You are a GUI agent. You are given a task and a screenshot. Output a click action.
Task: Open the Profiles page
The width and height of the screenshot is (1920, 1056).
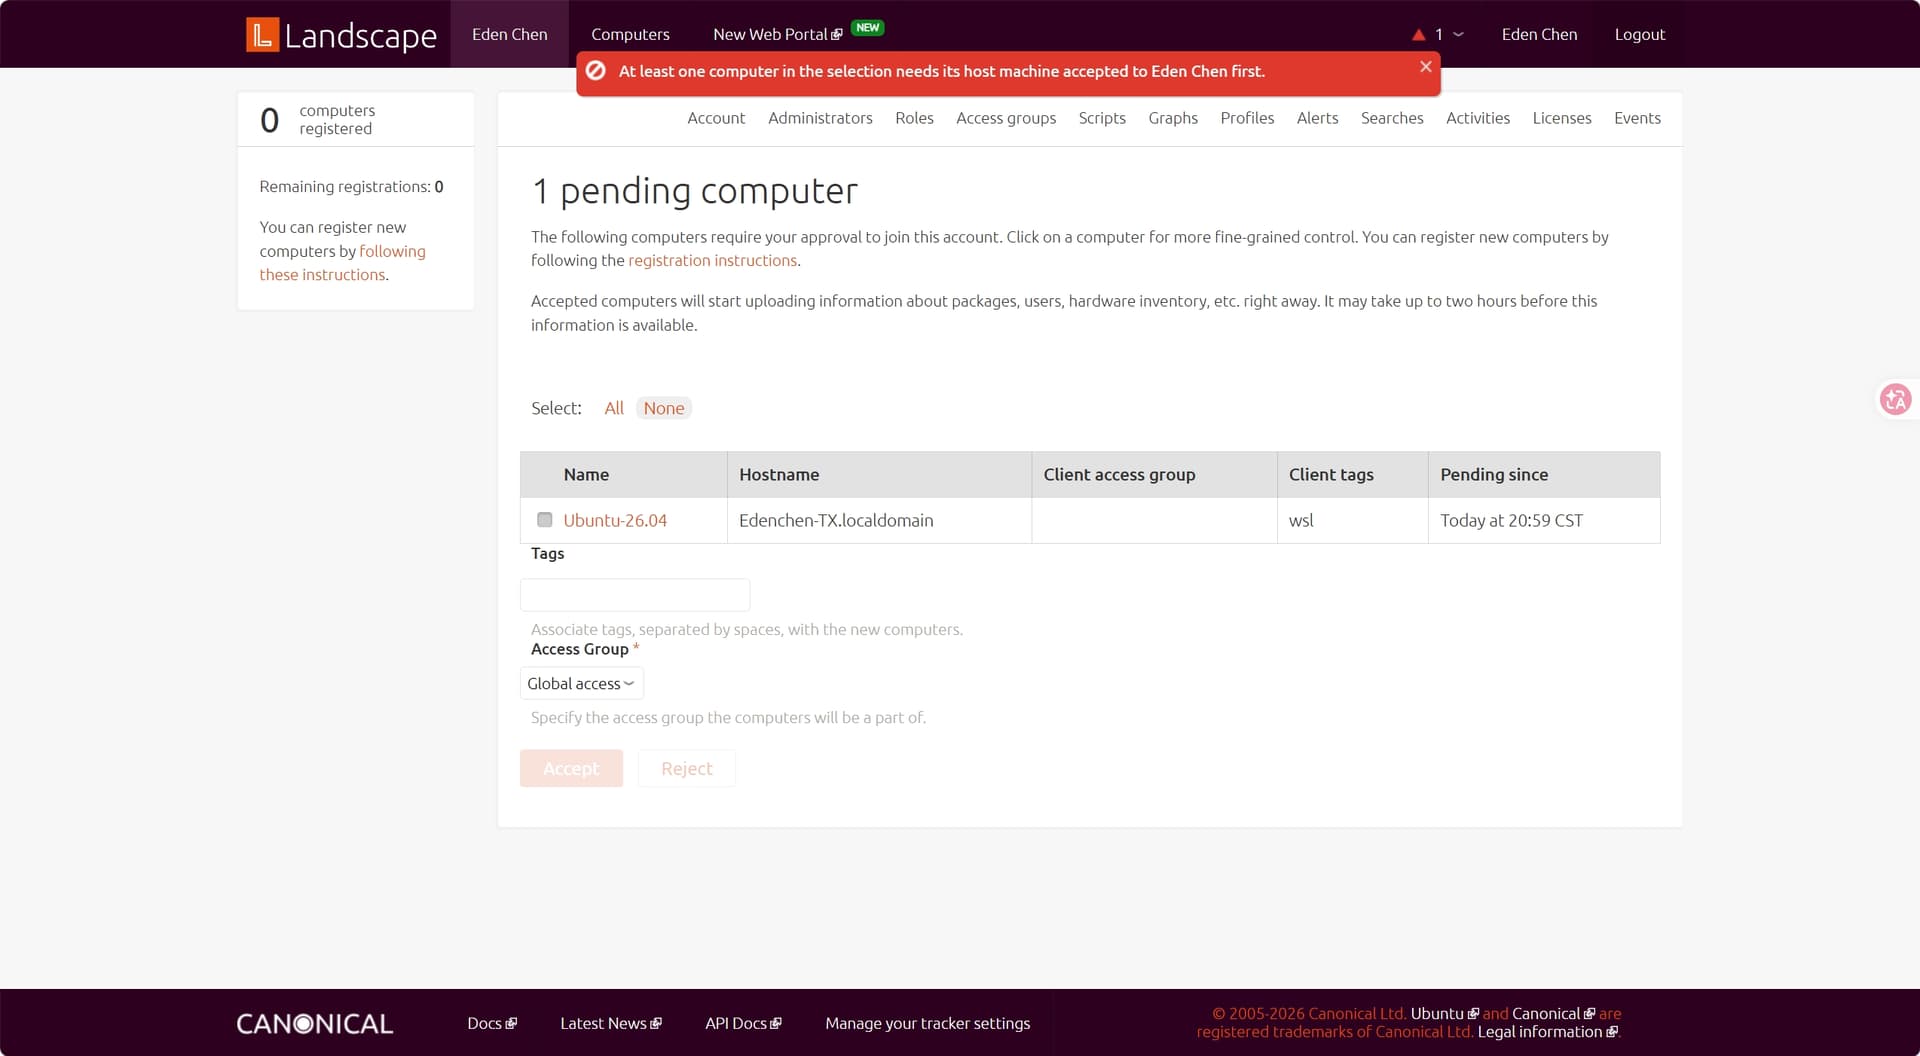point(1247,118)
